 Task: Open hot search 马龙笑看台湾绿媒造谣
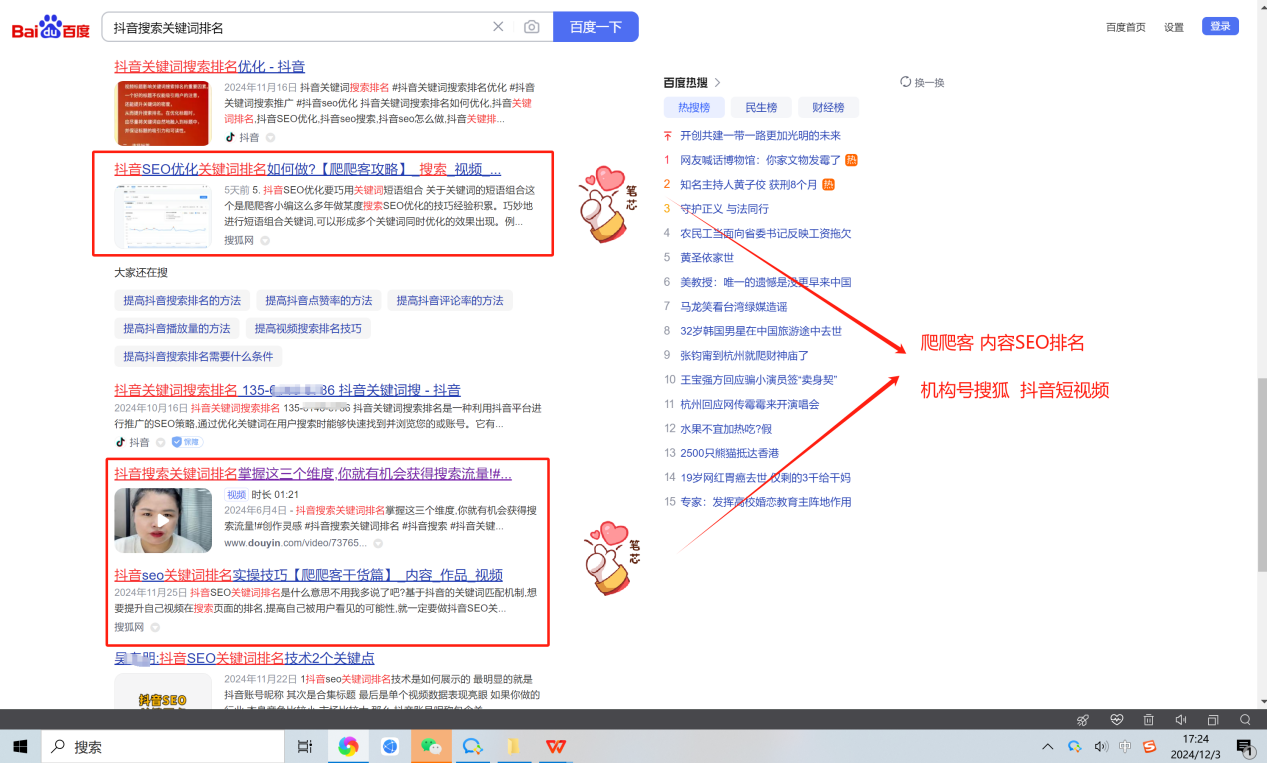tap(733, 306)
